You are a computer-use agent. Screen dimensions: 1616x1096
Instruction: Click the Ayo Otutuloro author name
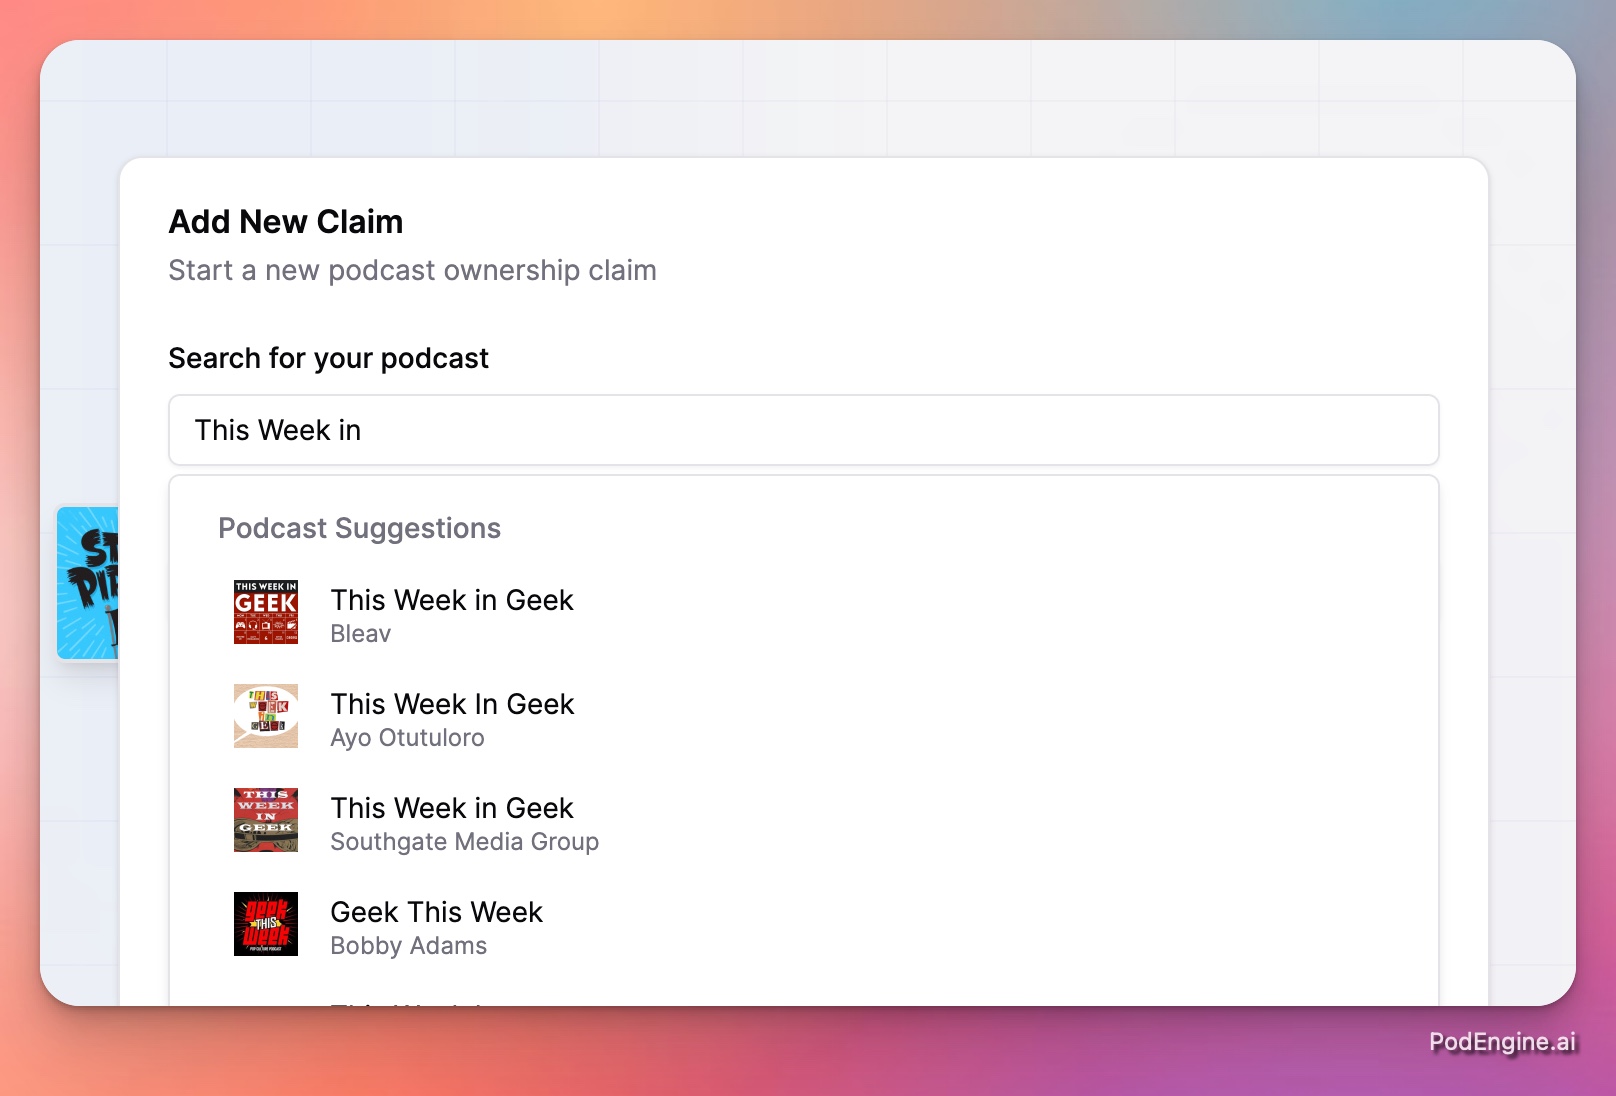coord(408,738)
